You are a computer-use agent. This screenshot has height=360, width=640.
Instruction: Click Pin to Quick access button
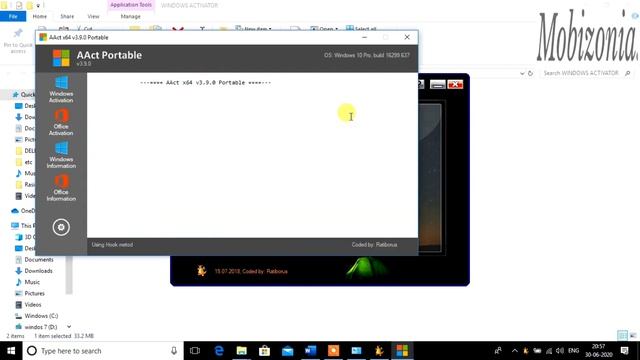(18, 41)
